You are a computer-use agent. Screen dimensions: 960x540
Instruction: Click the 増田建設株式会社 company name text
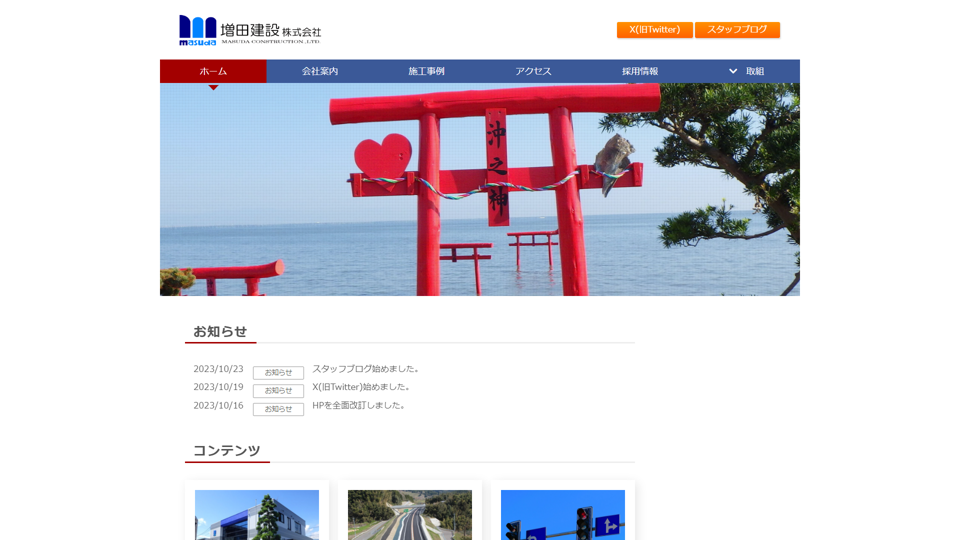270,31
